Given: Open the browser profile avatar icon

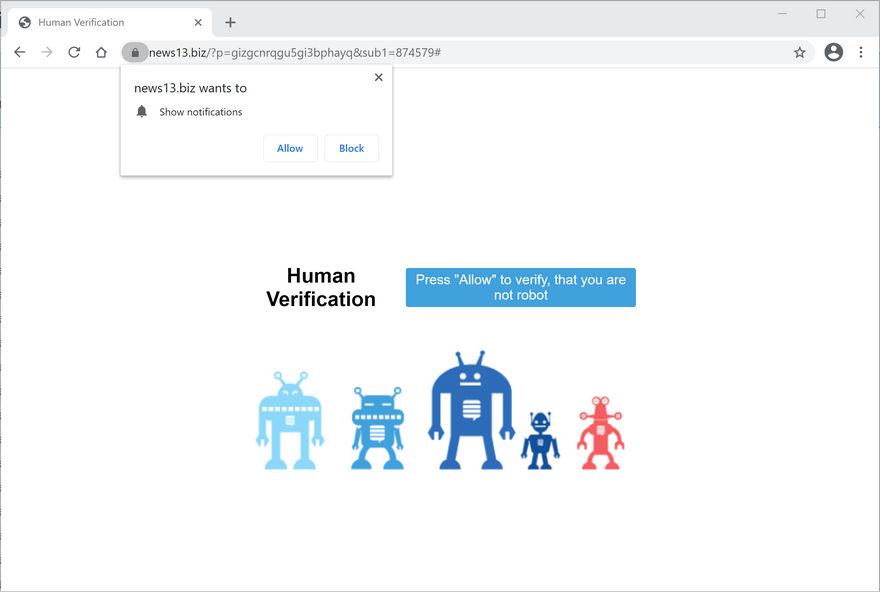Looking at the screenshot, I should click(833, 51).
